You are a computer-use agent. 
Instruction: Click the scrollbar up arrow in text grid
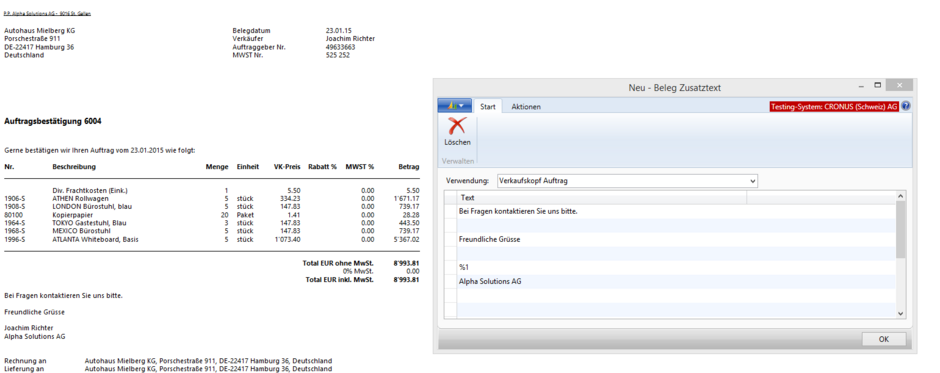900,195
